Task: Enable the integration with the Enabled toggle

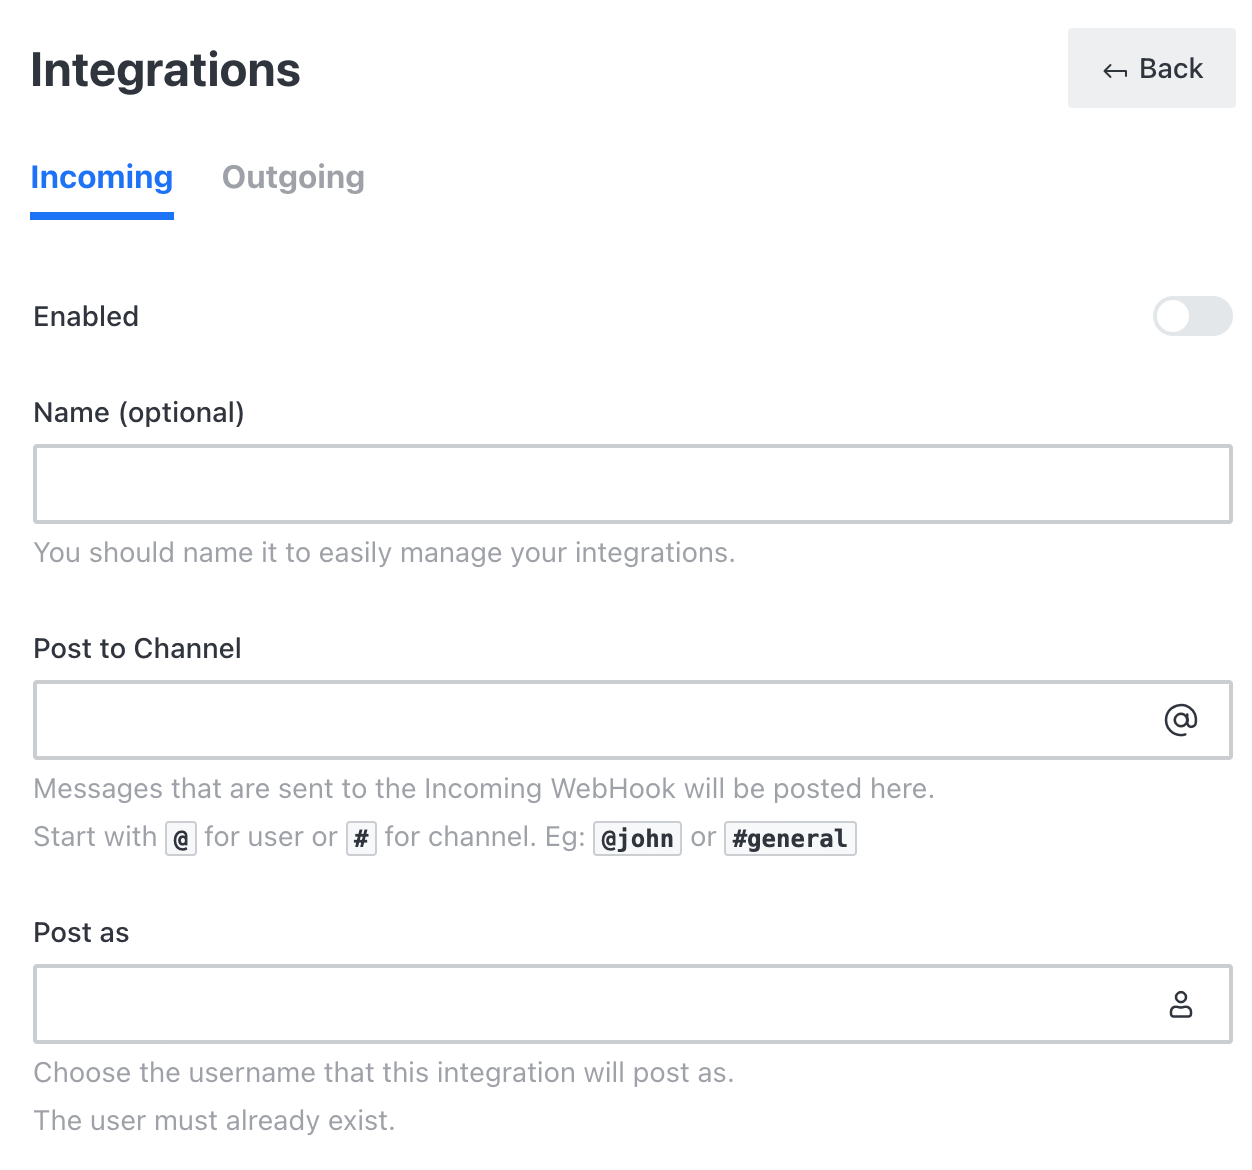Action: [1192, 317]
